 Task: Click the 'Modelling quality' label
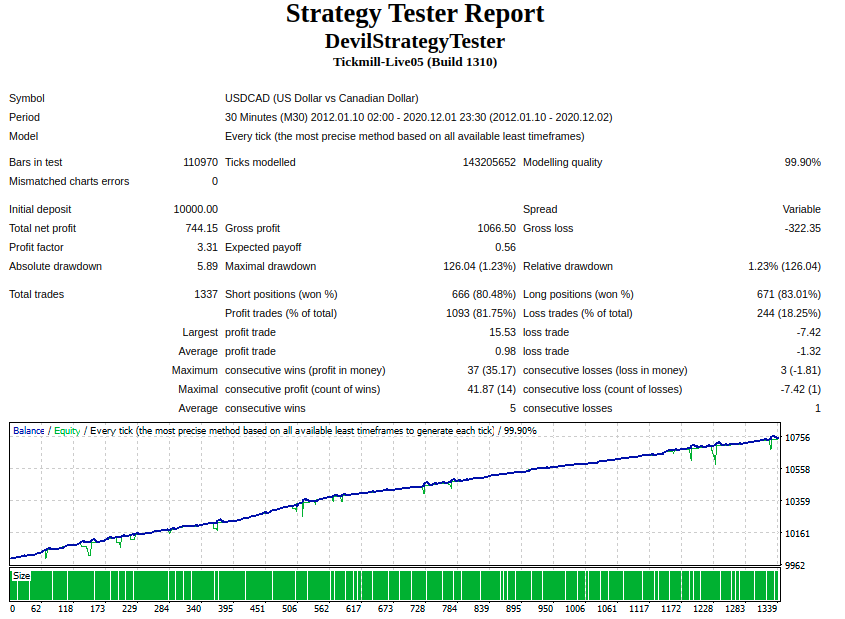(562, 162)
